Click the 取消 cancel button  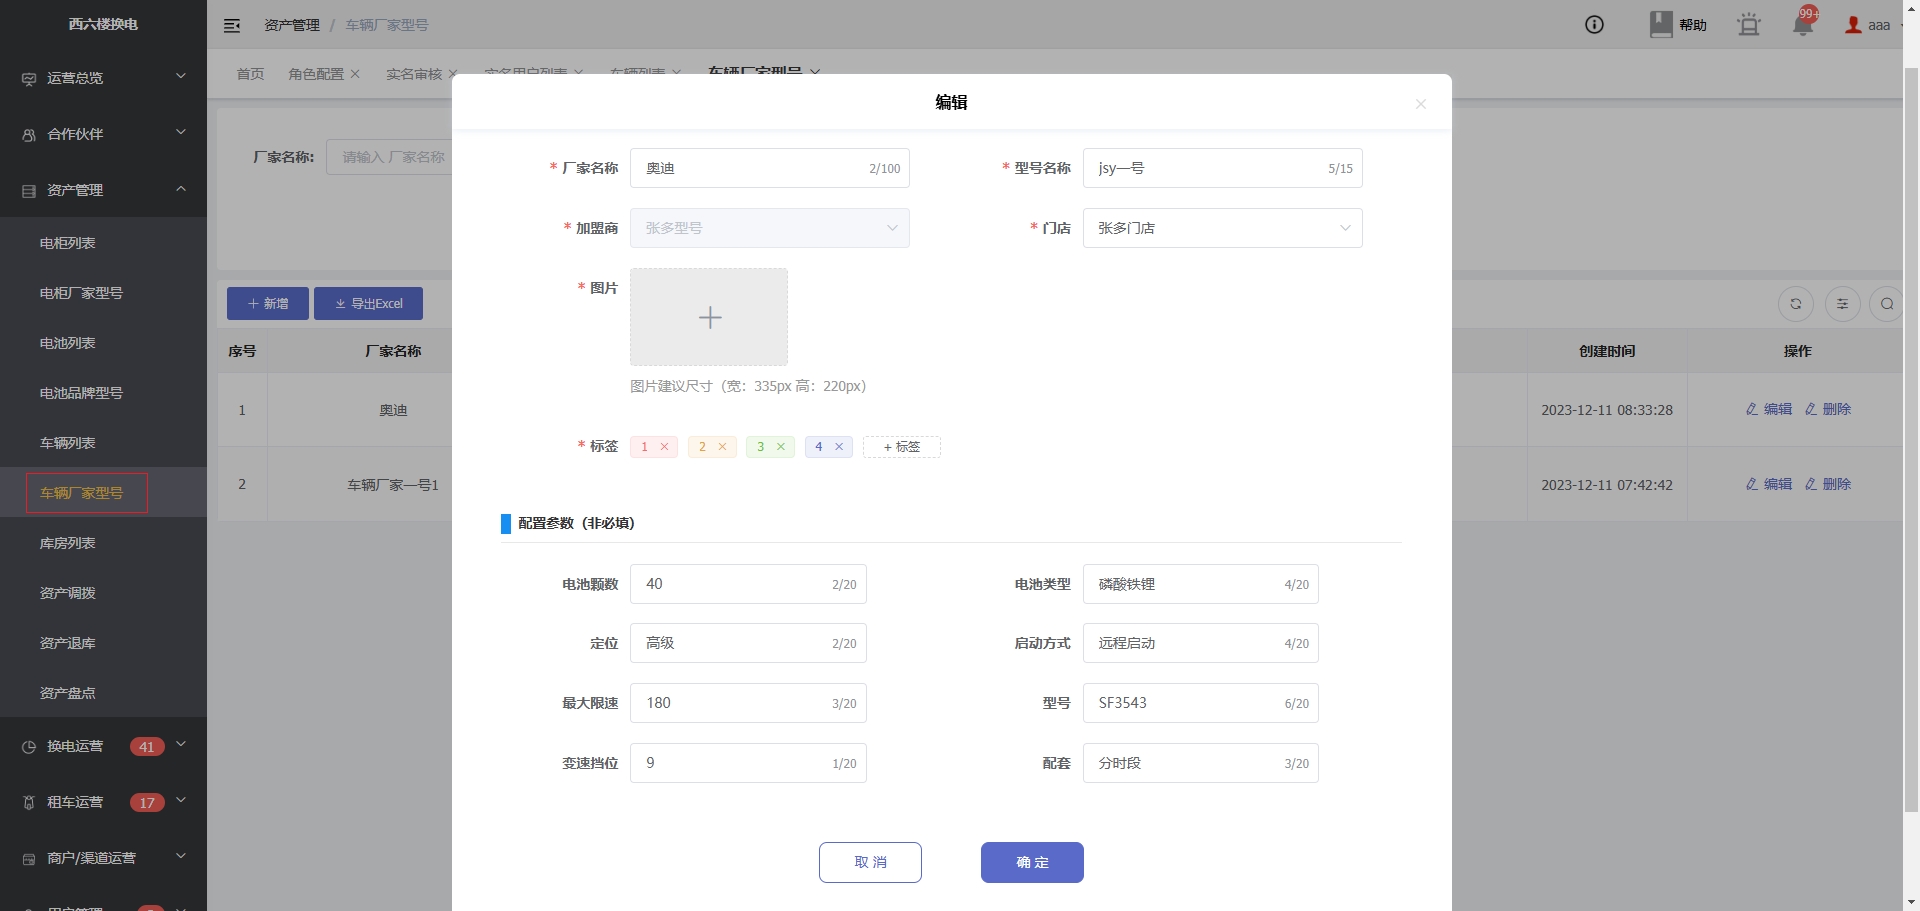tap(870, 862)
